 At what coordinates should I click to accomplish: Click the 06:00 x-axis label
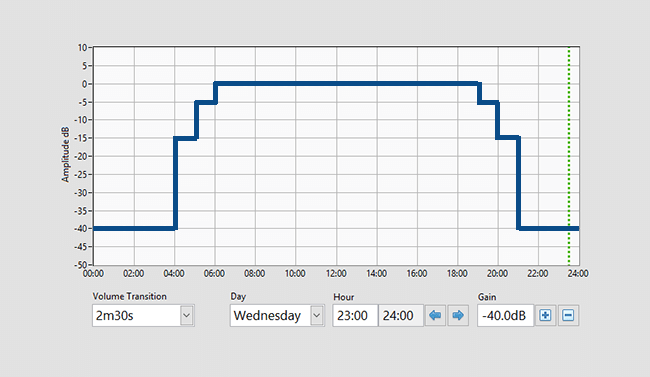tap(214, 274)
